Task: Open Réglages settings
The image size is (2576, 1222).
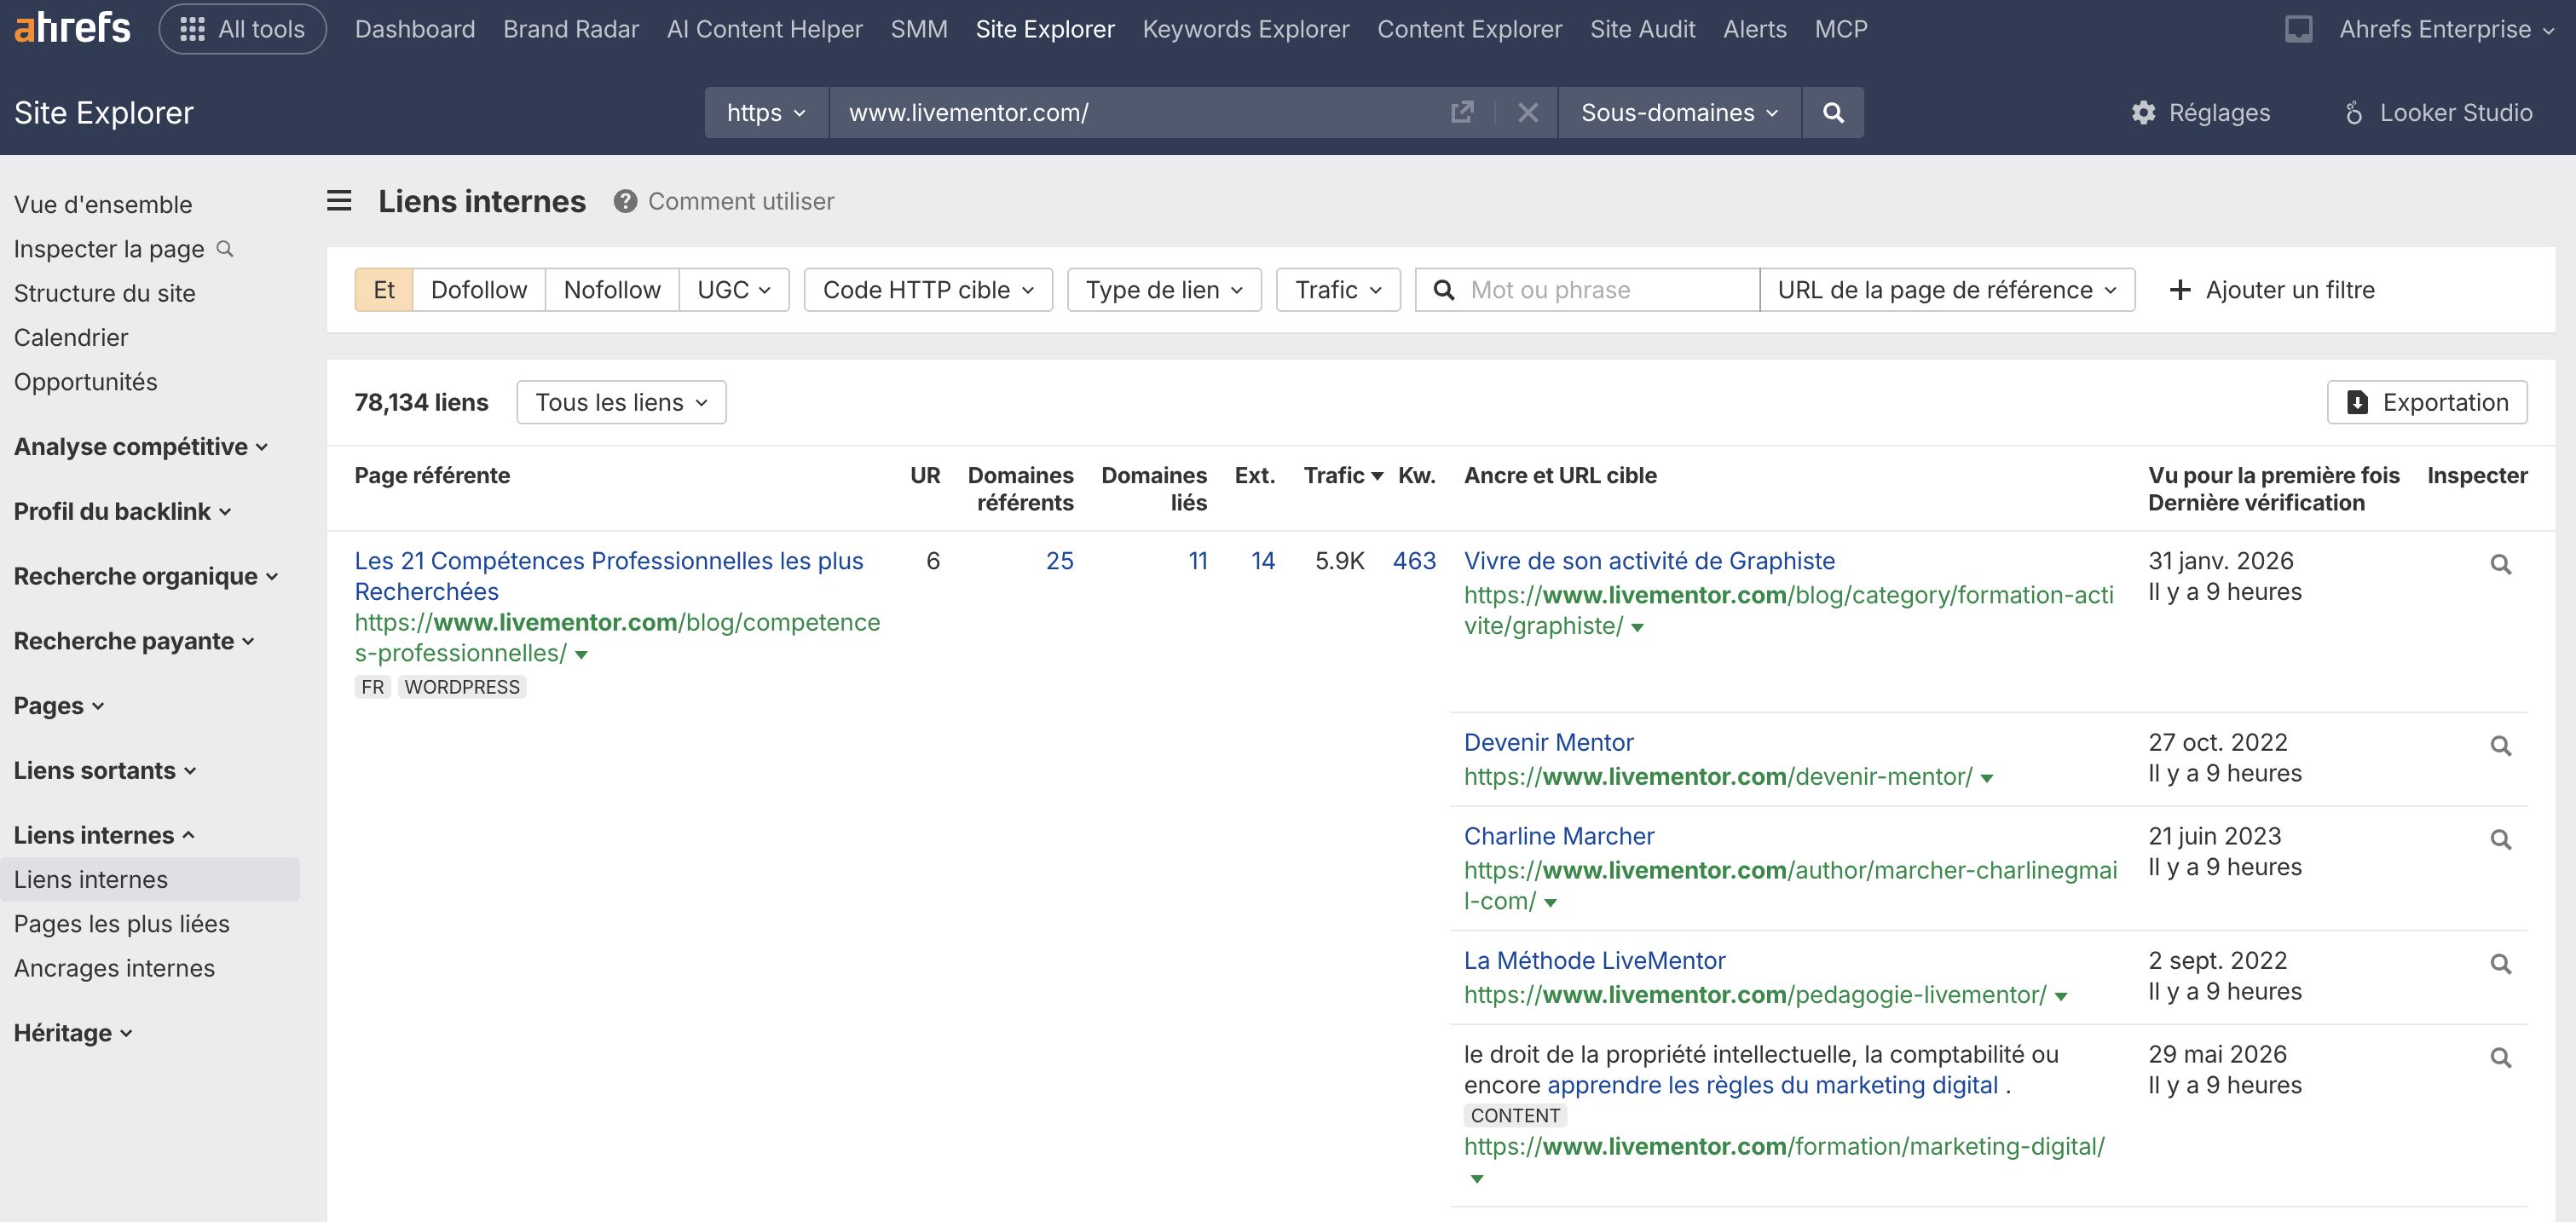Action: [x=2200, y=112]
